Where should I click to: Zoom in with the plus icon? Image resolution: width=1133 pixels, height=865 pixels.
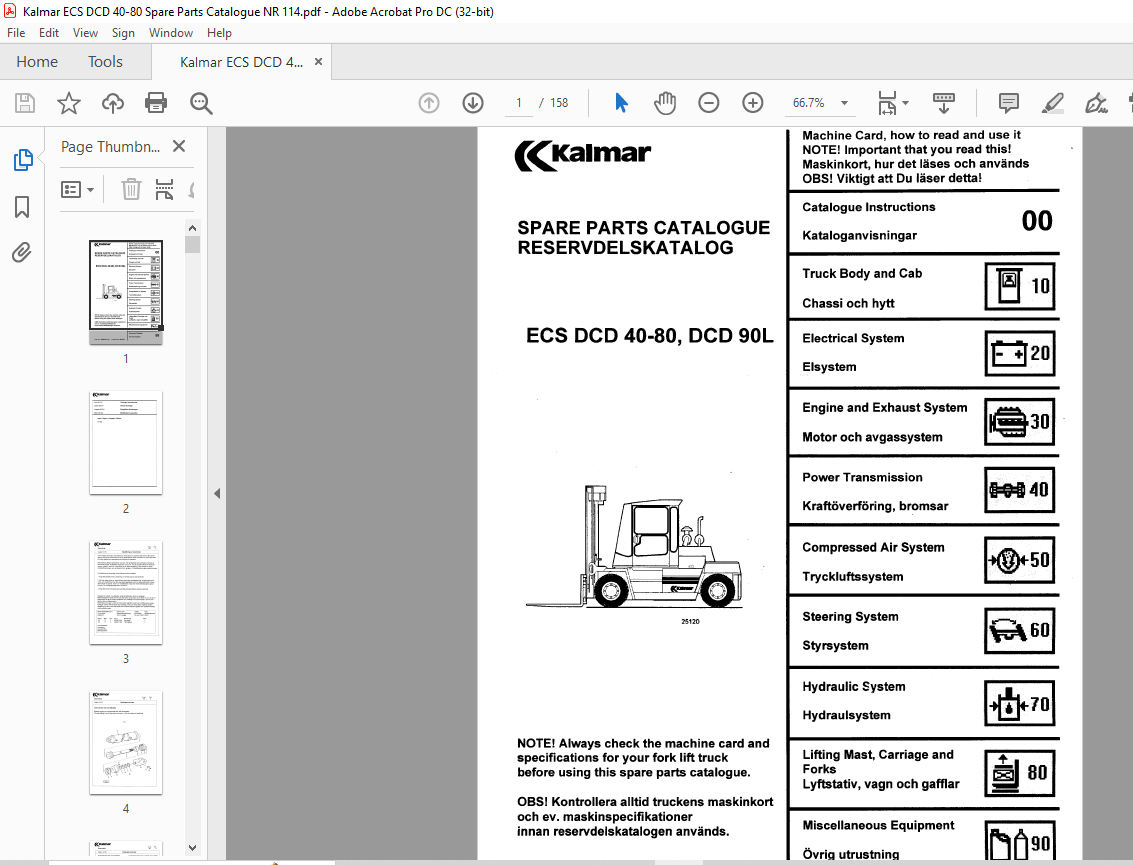(753, 103)
